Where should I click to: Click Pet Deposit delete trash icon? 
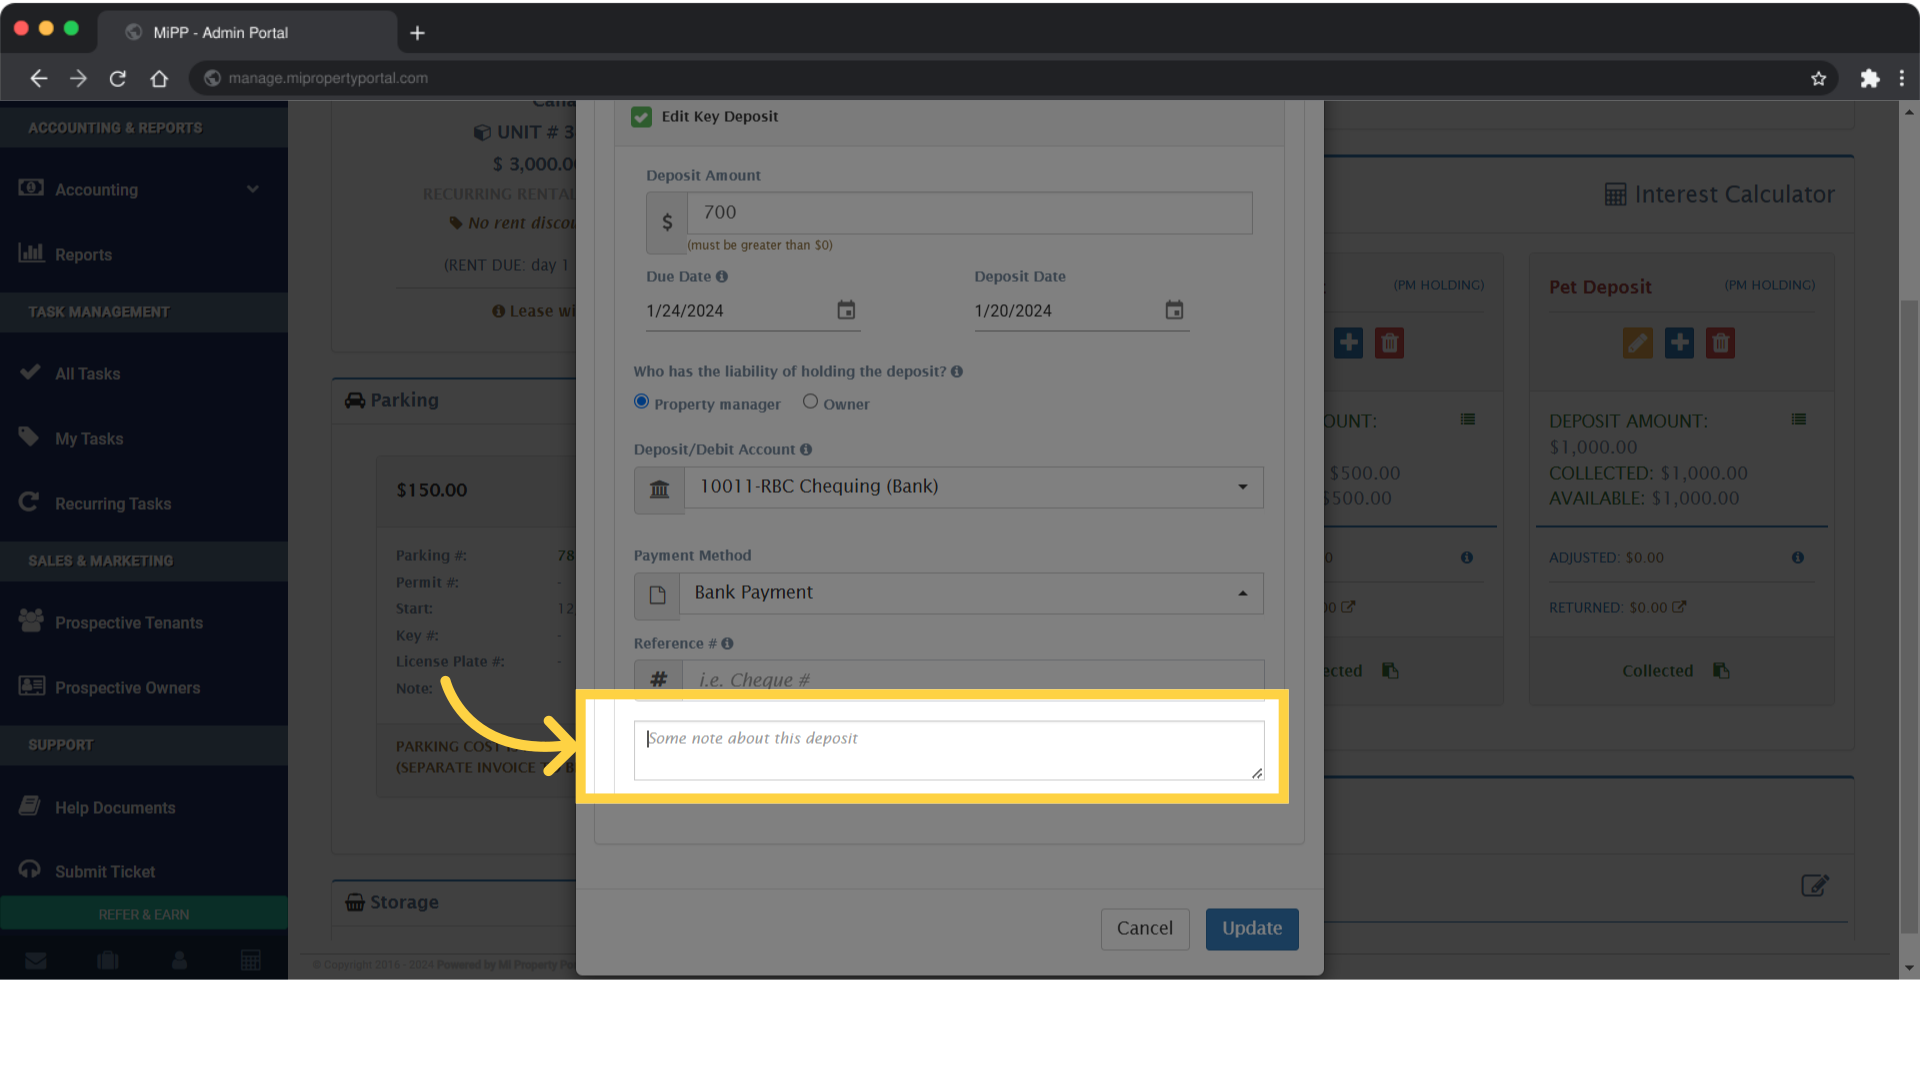(1720, 344)
